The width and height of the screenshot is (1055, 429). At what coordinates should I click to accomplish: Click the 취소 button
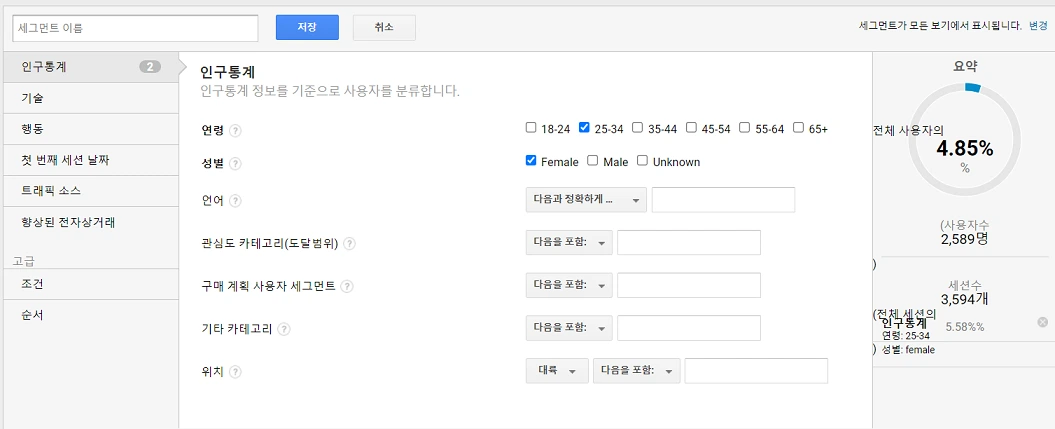tap(384, 28)
